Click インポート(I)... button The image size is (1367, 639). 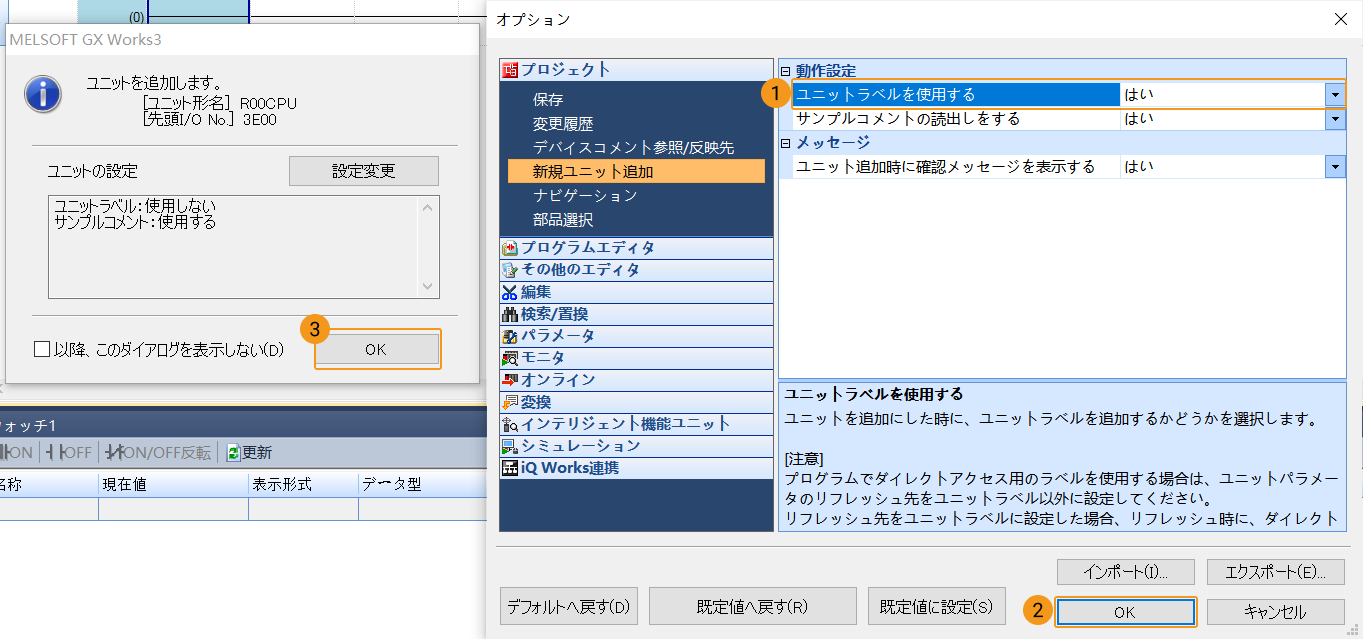point(1125,572)
